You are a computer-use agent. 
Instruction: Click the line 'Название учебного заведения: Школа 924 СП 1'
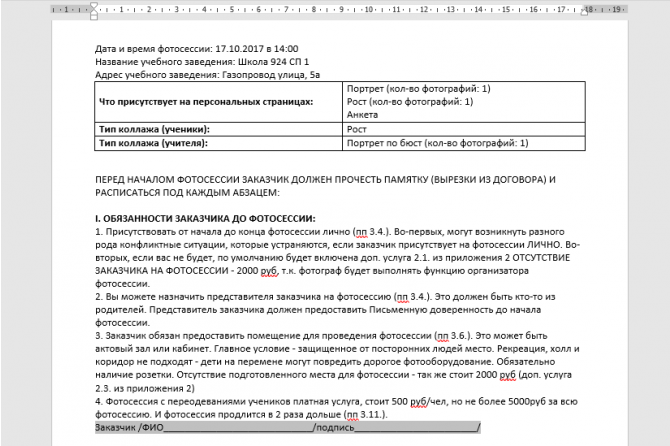202,62
